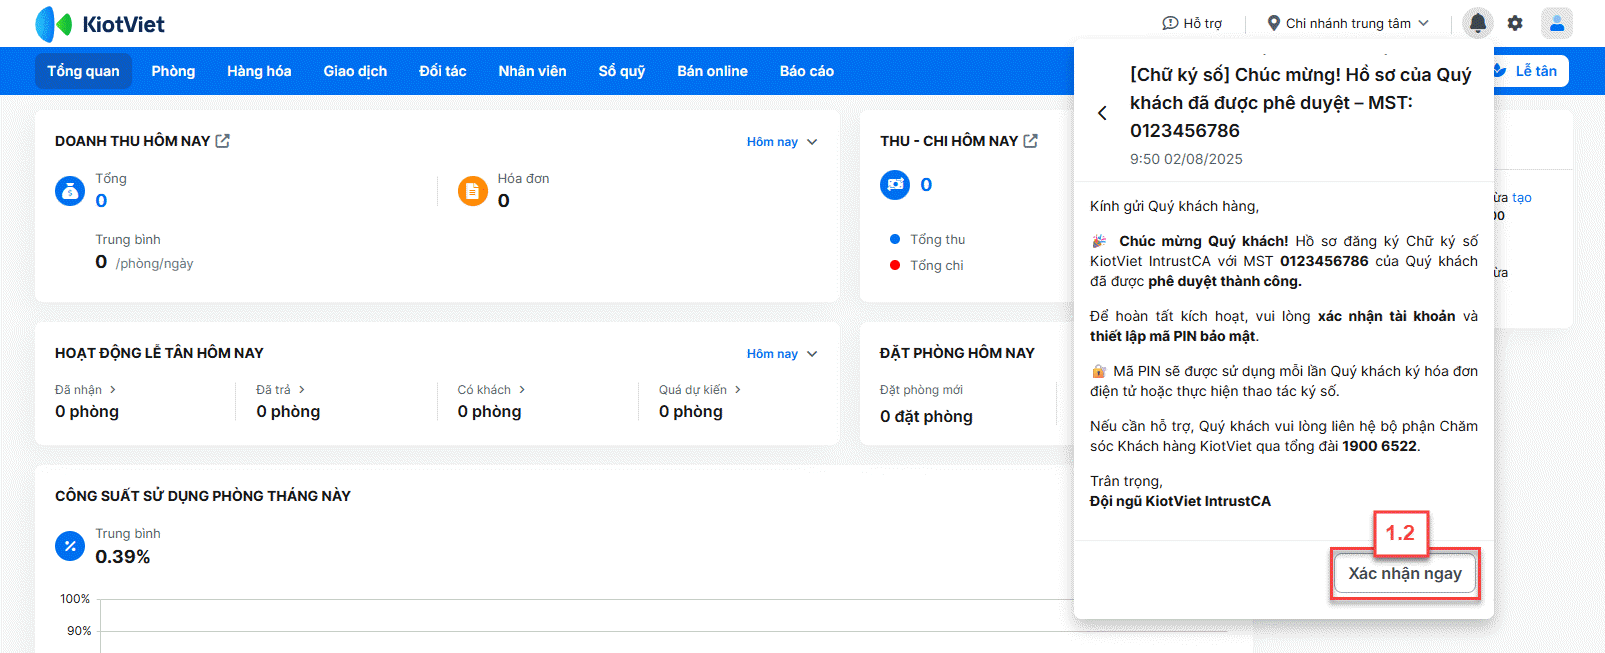This screenshot has height=653, width=1605.
Task: Click the CÔNG SUẤT SỬ DỤNG PHÒNG THÁNG NÀY heading
Action: pos(203,496)
